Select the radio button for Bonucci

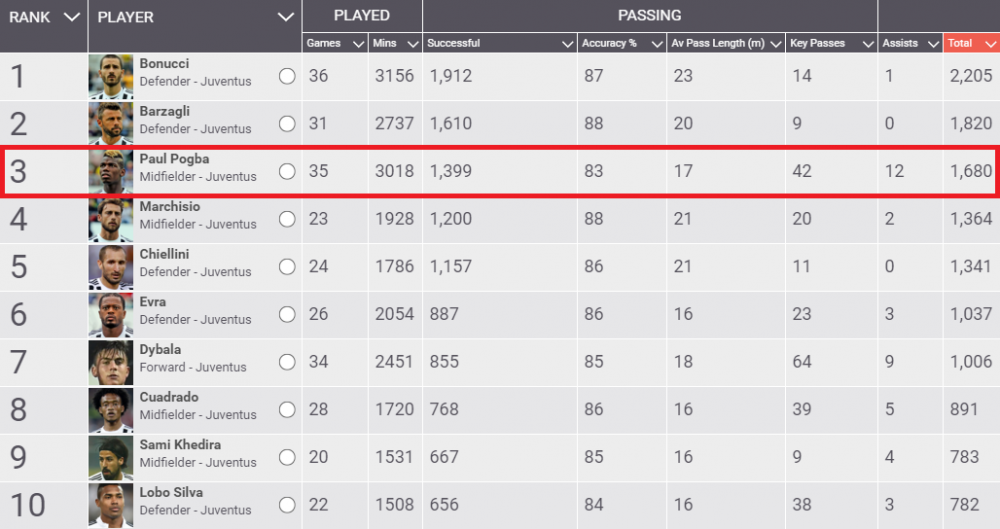[287, 77]
